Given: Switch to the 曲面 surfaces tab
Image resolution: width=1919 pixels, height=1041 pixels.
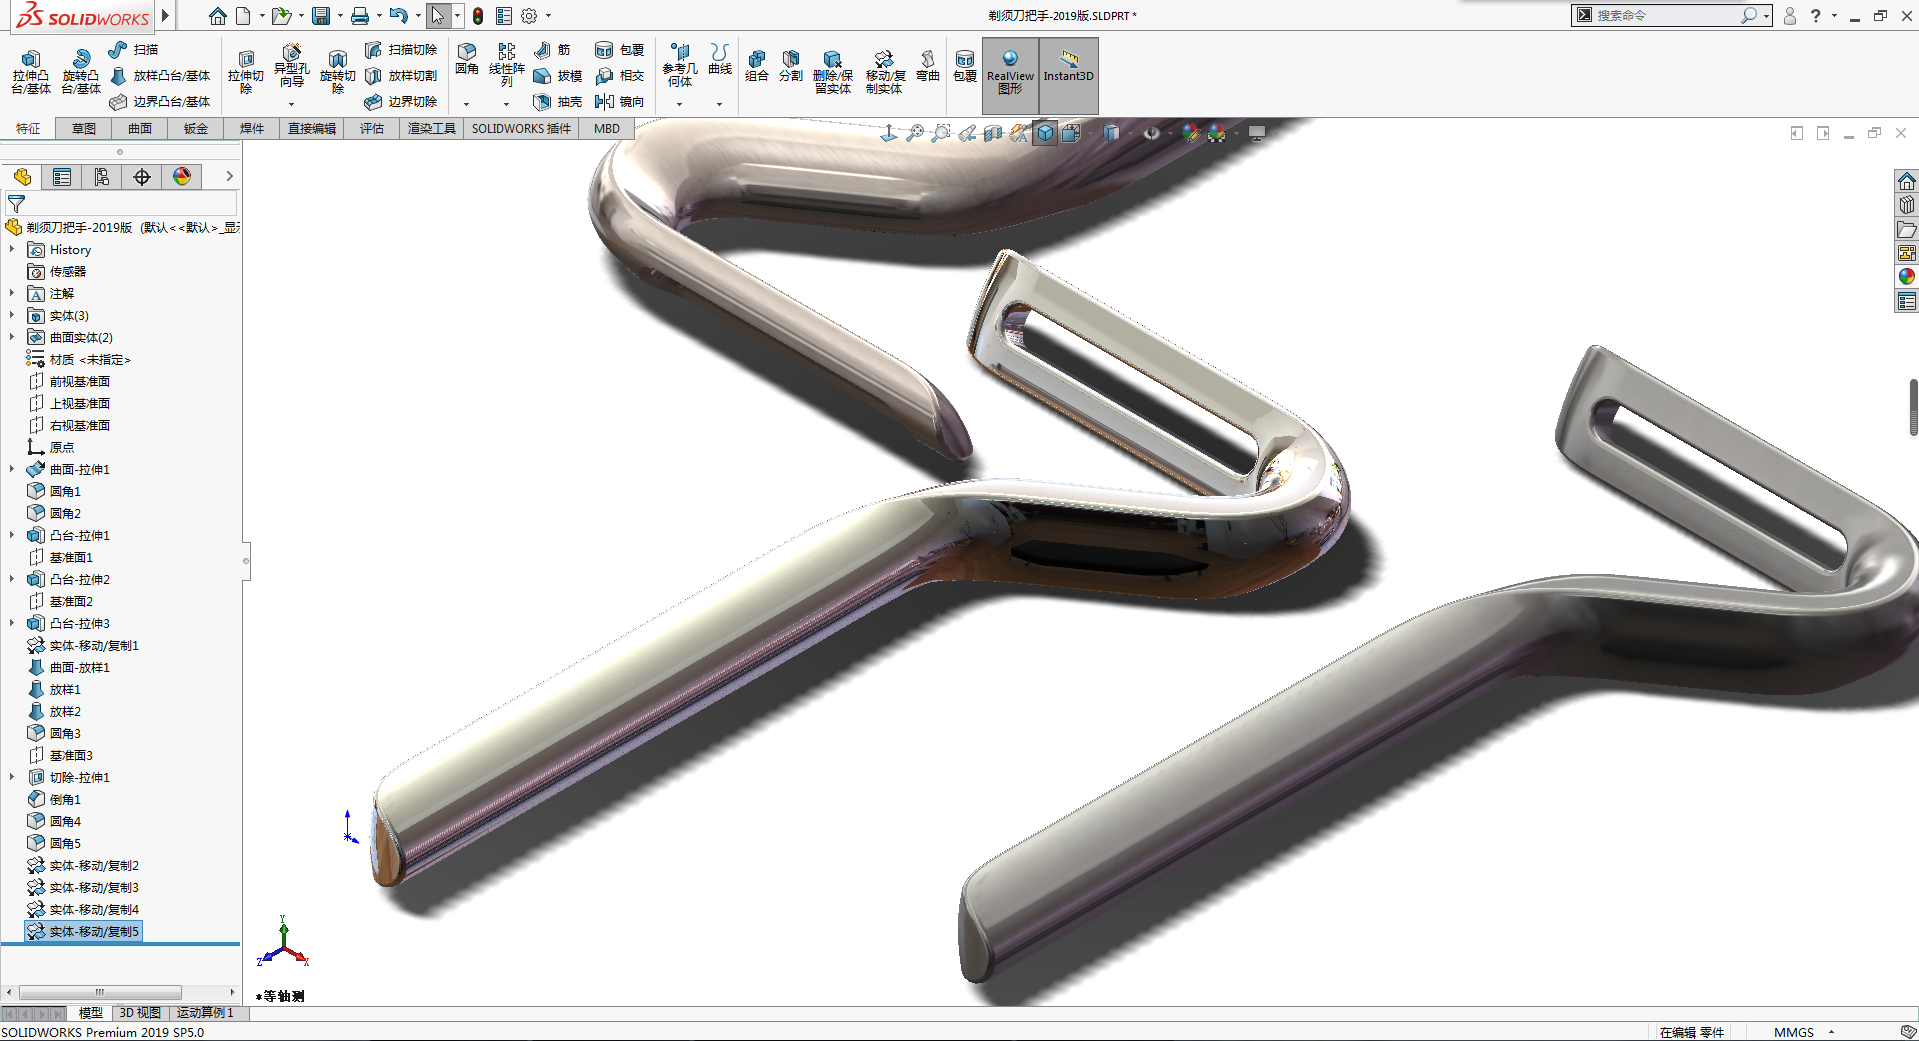Looking at the screenshot, I should pyautogui.click(x=140, y=128).
